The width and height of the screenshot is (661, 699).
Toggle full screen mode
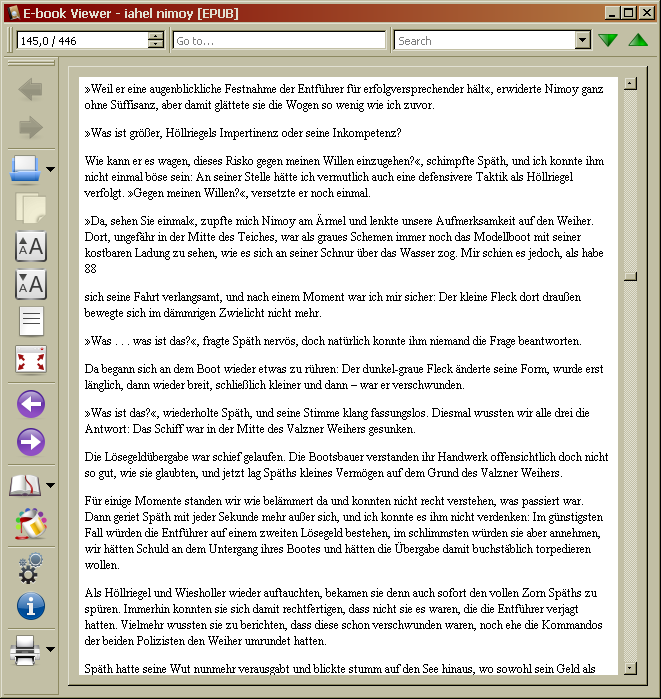(x=31, y=360)
